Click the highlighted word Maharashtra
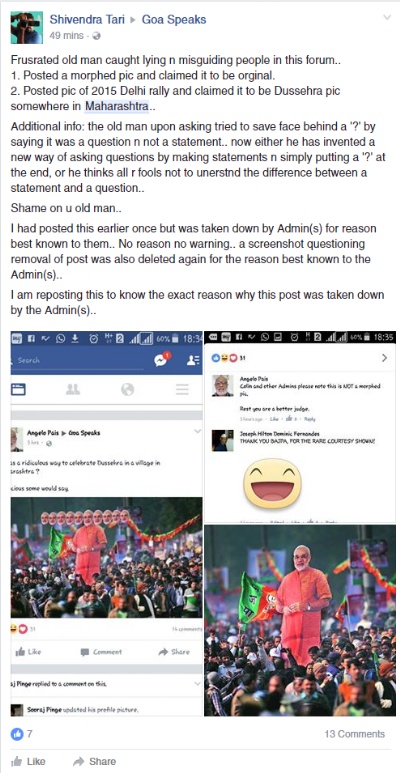The width and height of the screenshot is (400, 773). point(117,106)
